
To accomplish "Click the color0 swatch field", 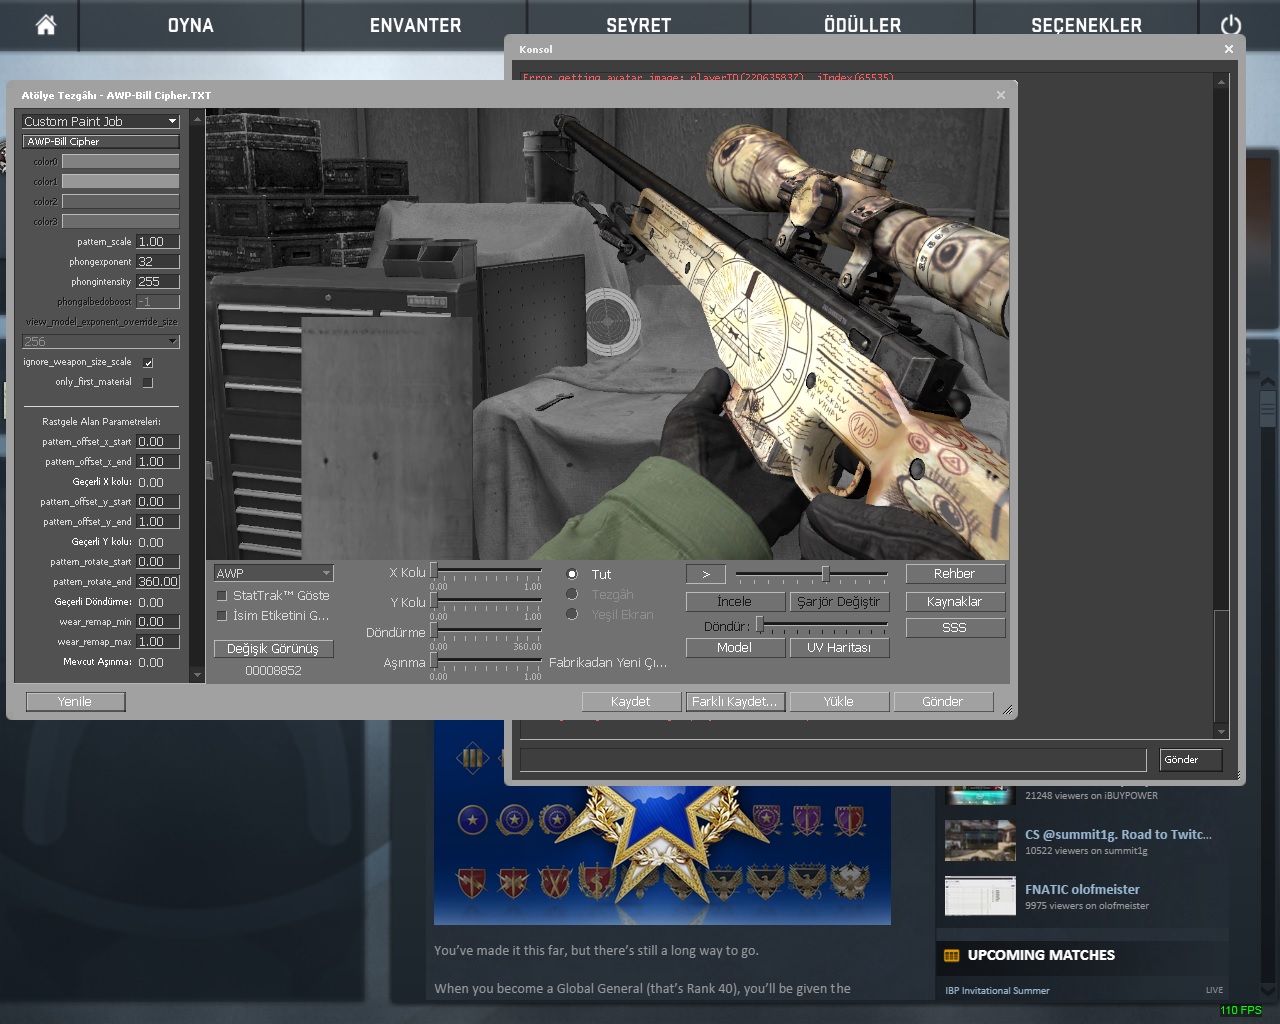I will [x=120, y=161].
